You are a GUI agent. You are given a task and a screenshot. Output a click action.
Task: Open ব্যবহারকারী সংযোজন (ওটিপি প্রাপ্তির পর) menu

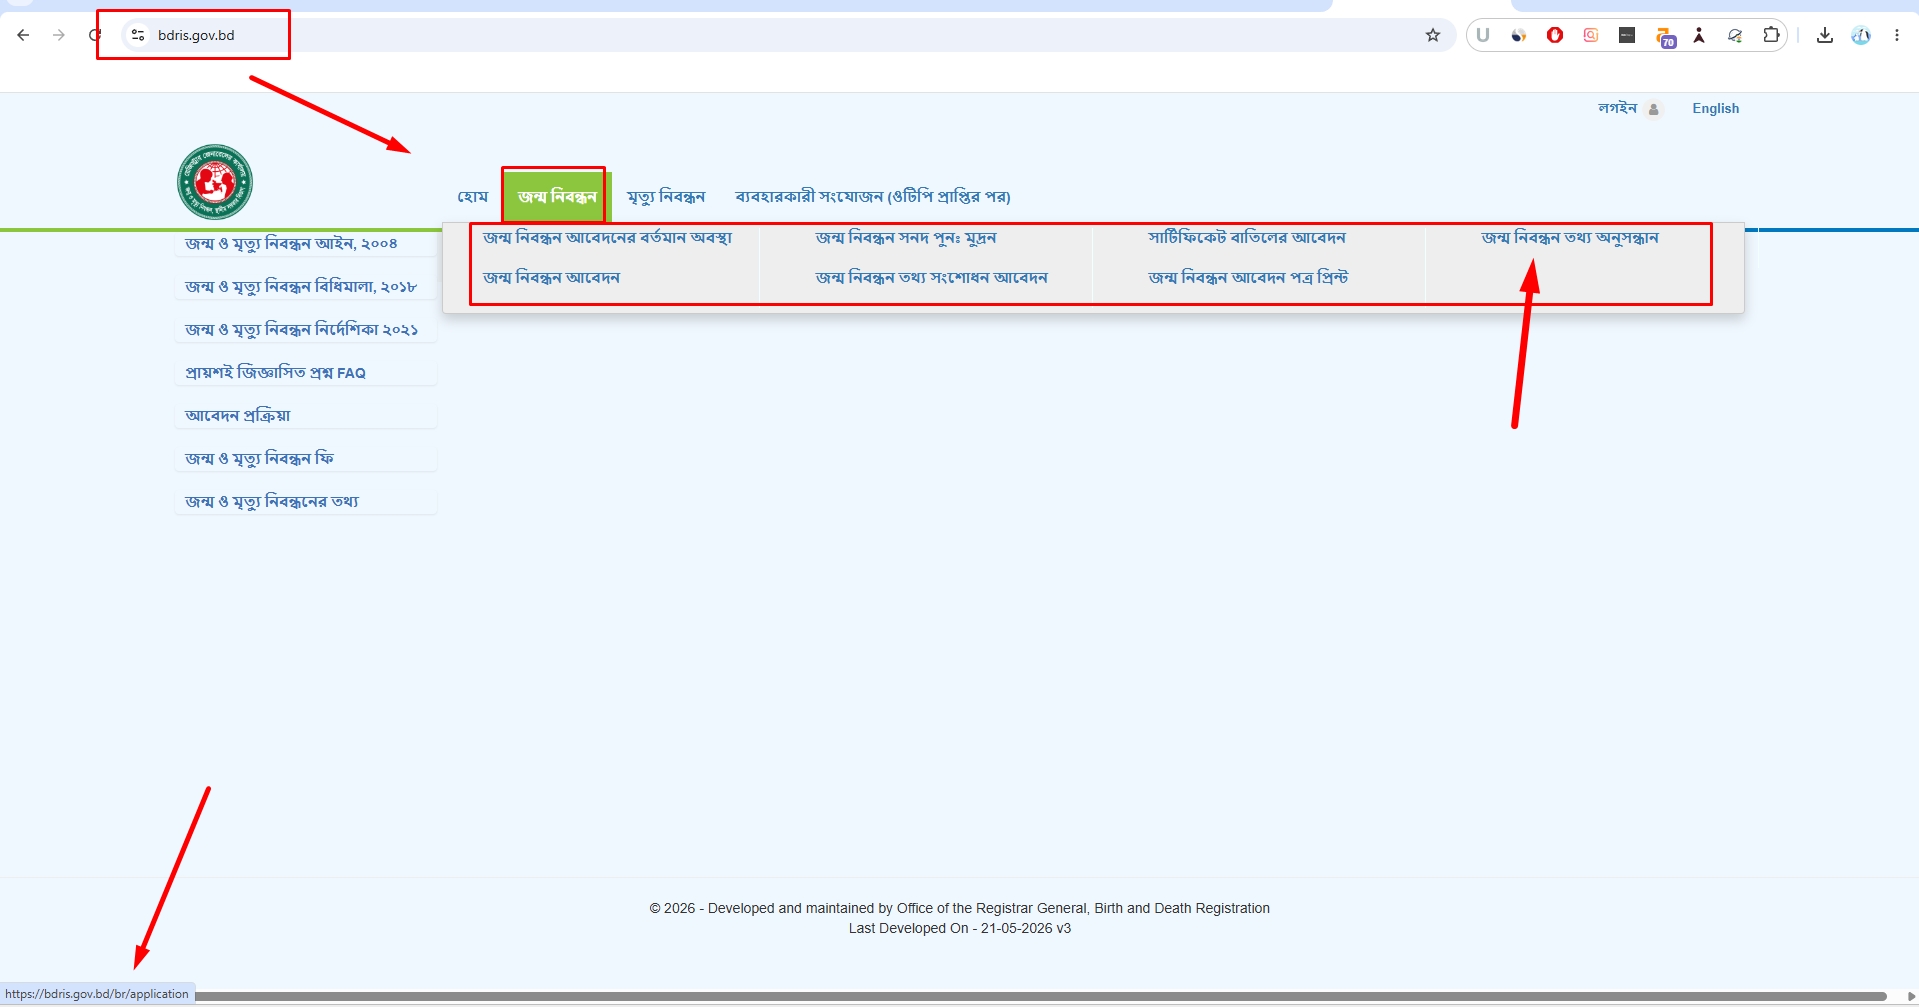pos(873,196)
